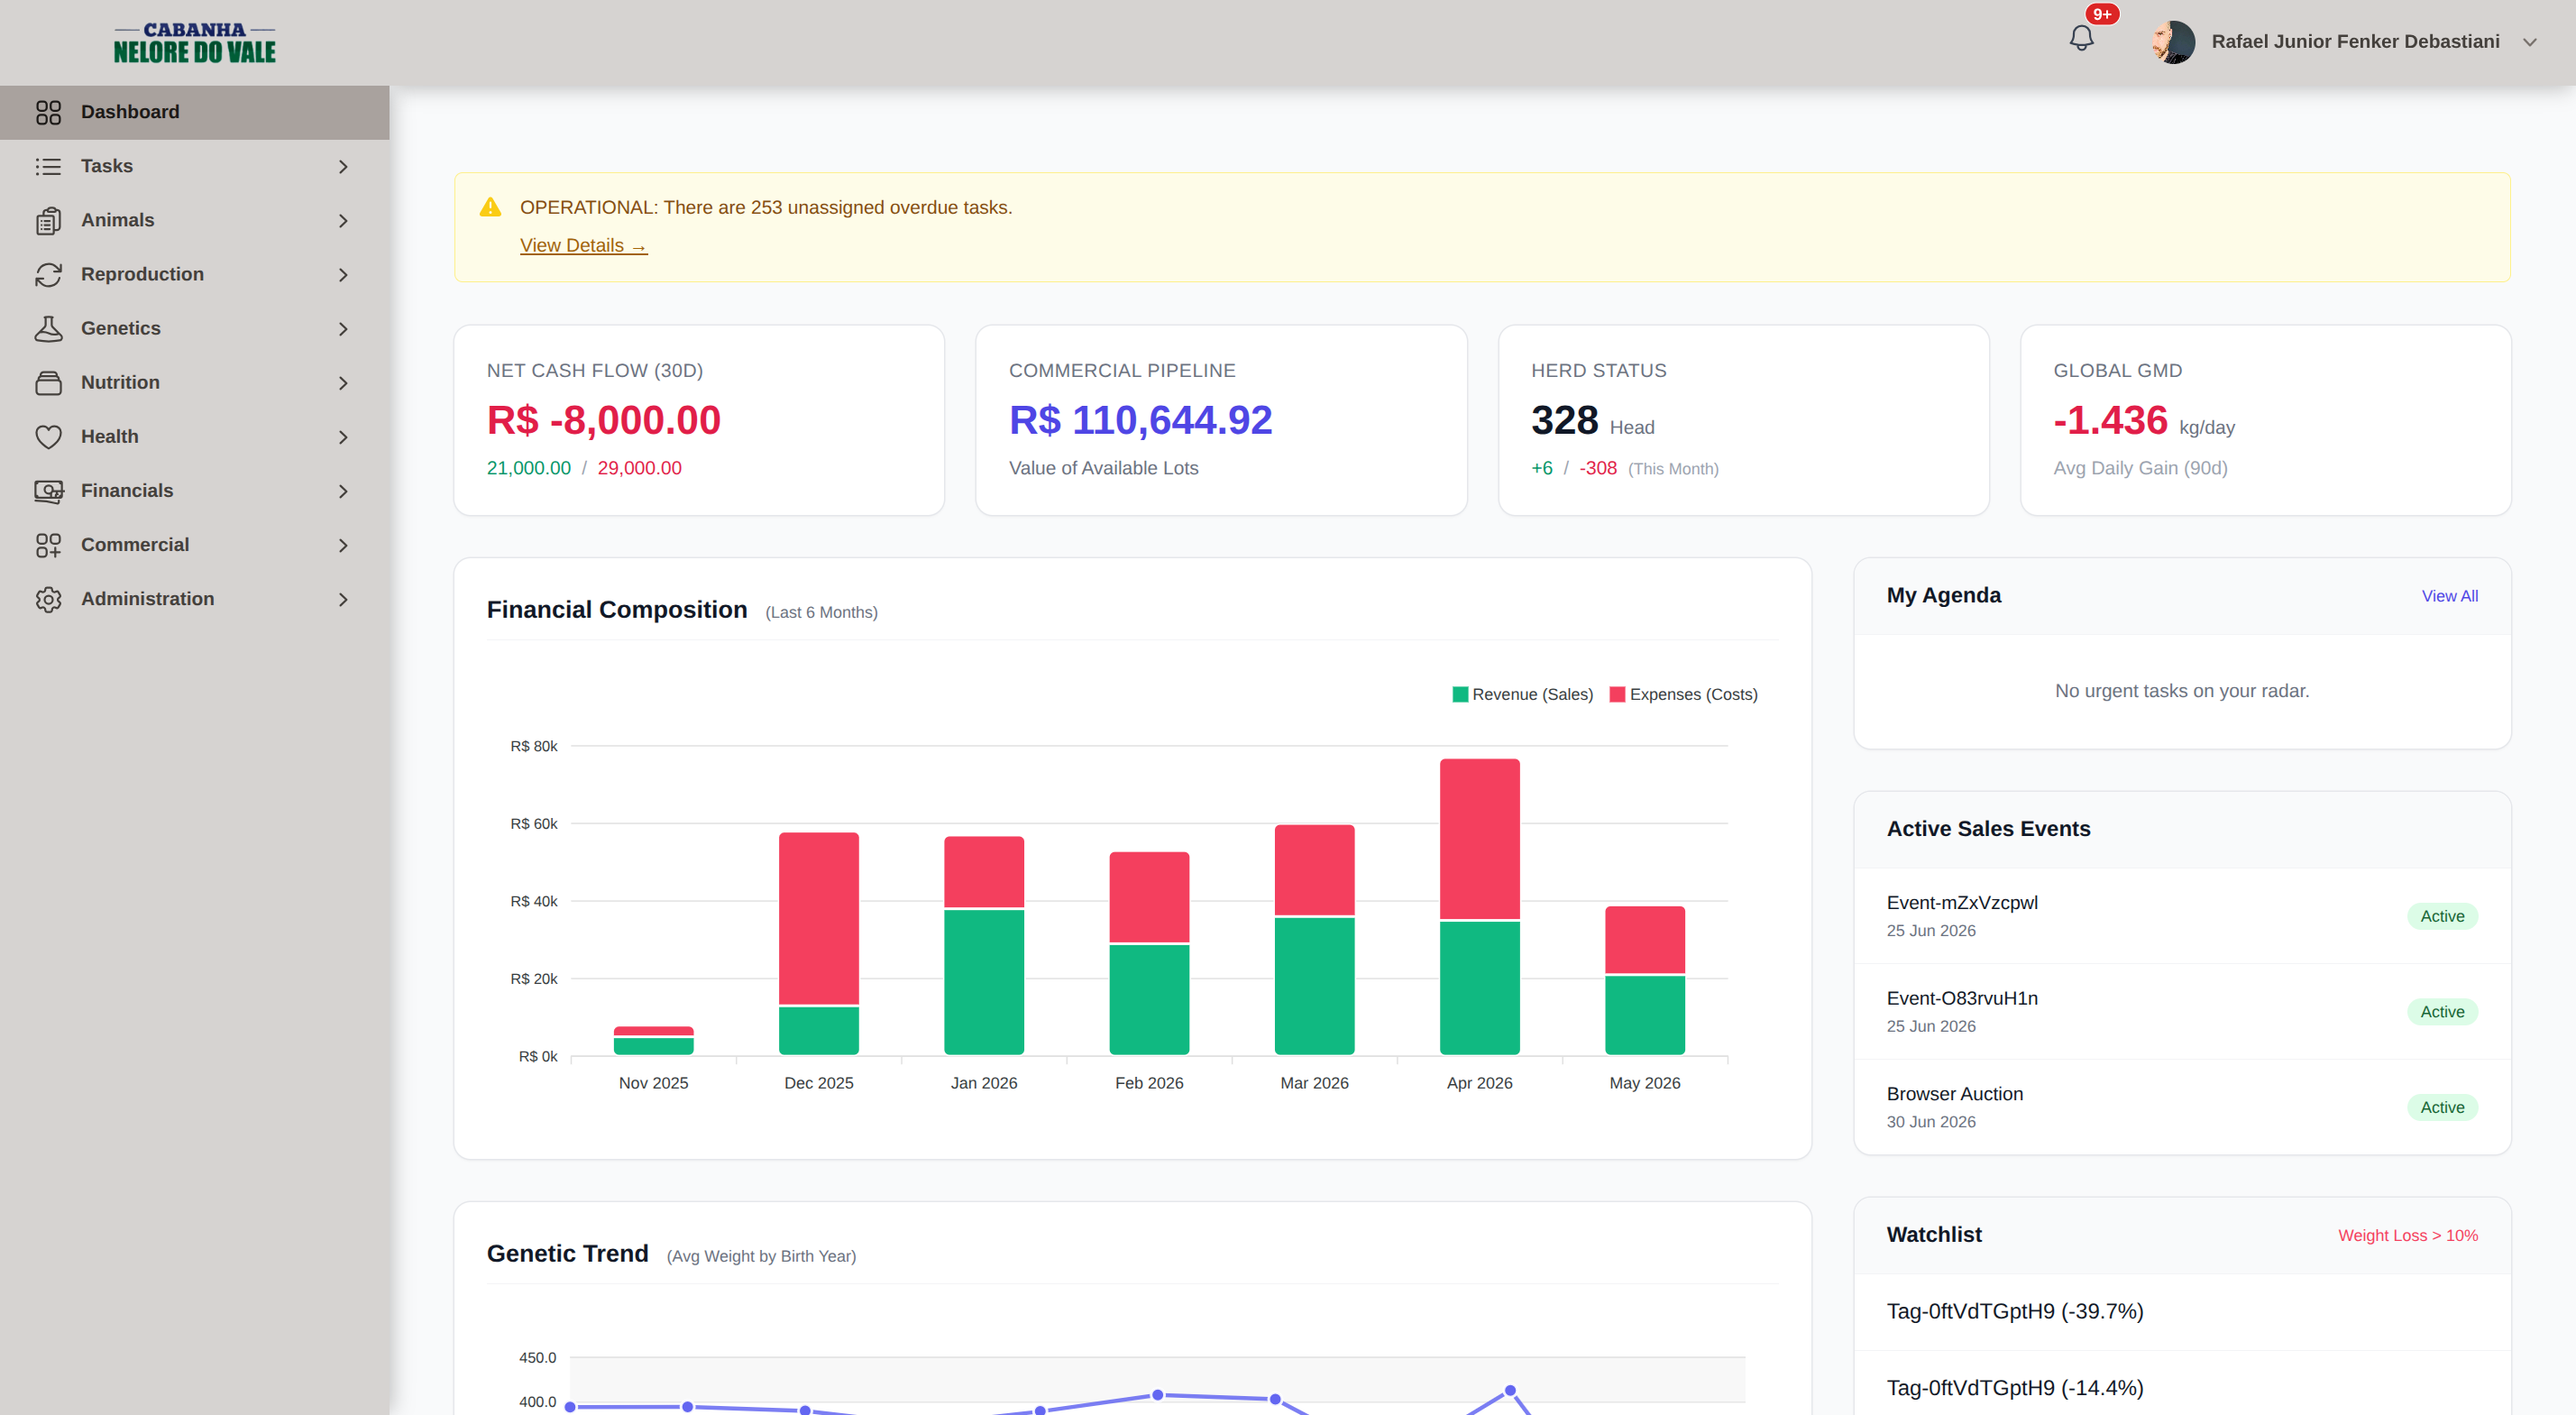Viewport: 2576px width, 1415px height.
Task: Click the Global GMD -1.436 value
Action: point(2110,420)
